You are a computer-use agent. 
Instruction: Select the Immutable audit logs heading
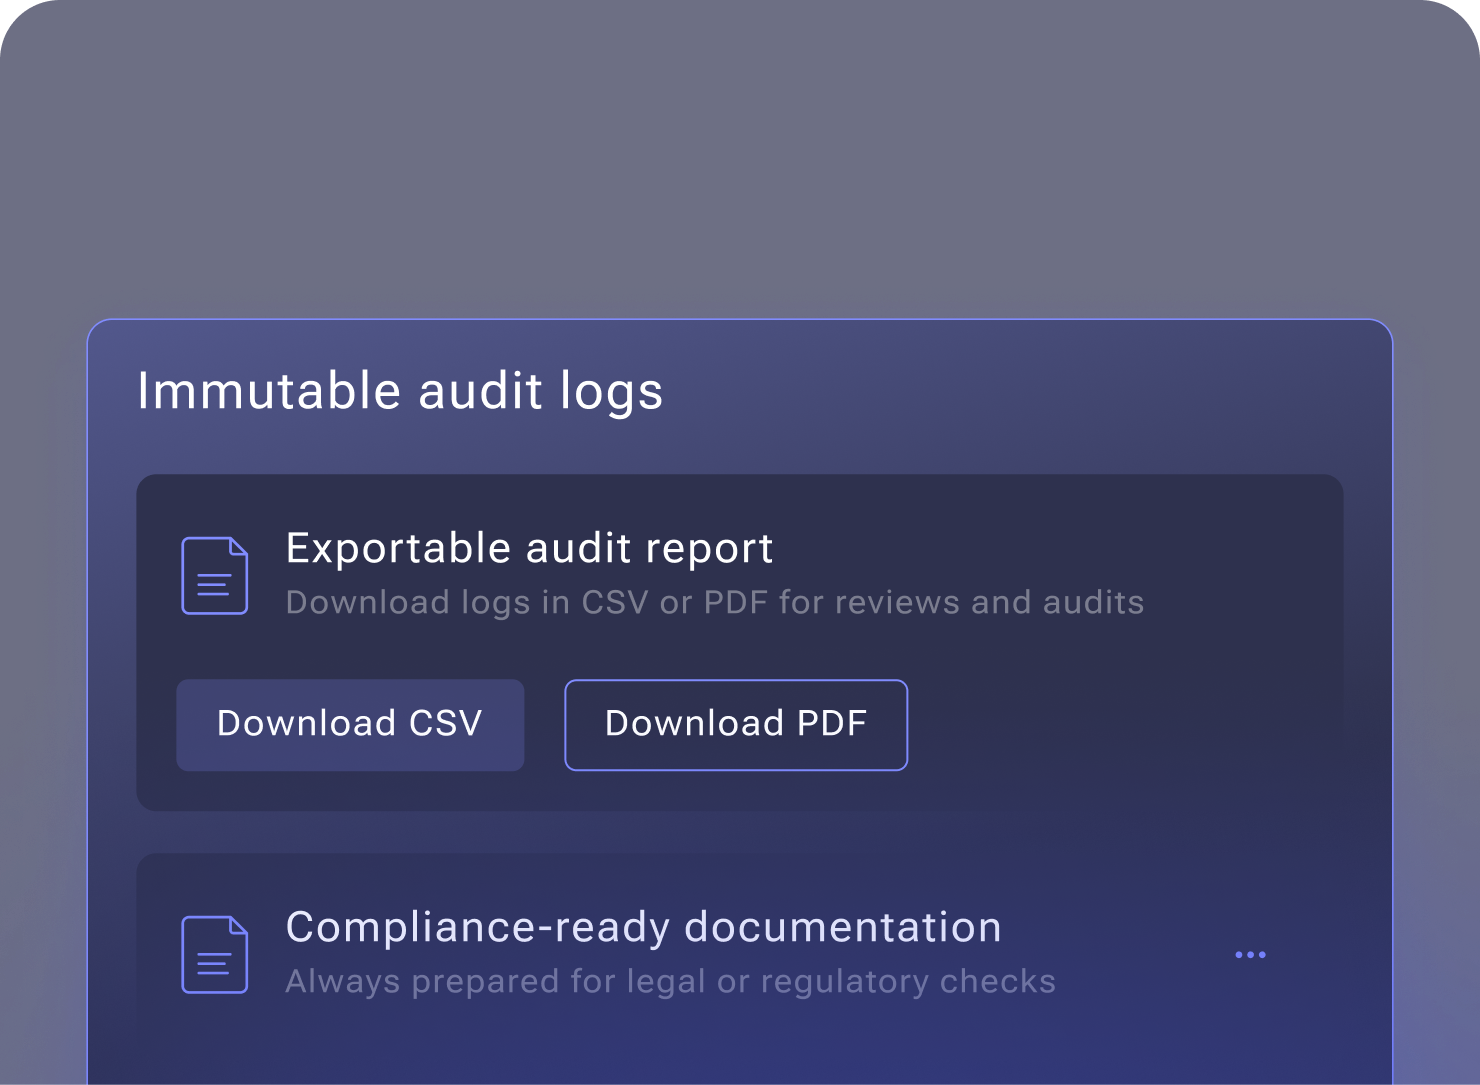coord(400,391)
